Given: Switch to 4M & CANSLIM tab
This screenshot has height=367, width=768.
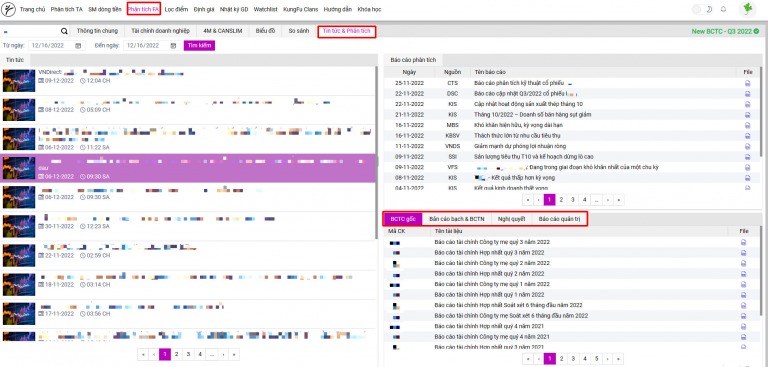Looking at the screenshot, I should click(x=222, y=31).
